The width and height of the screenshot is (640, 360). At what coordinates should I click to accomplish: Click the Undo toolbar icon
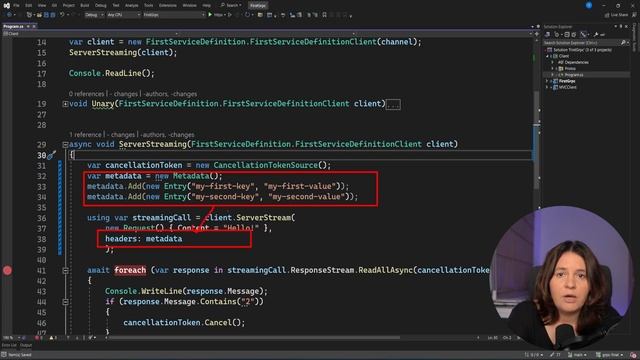point(62,15)
